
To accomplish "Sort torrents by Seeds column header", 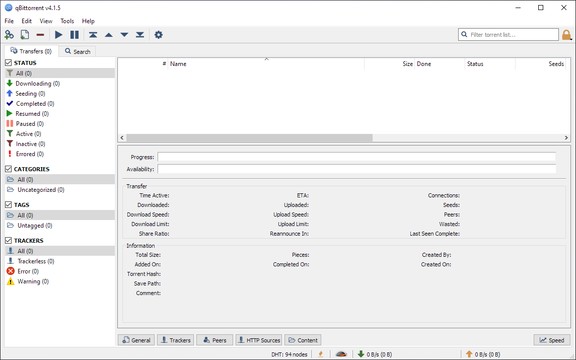I will [x=541, y=64].
